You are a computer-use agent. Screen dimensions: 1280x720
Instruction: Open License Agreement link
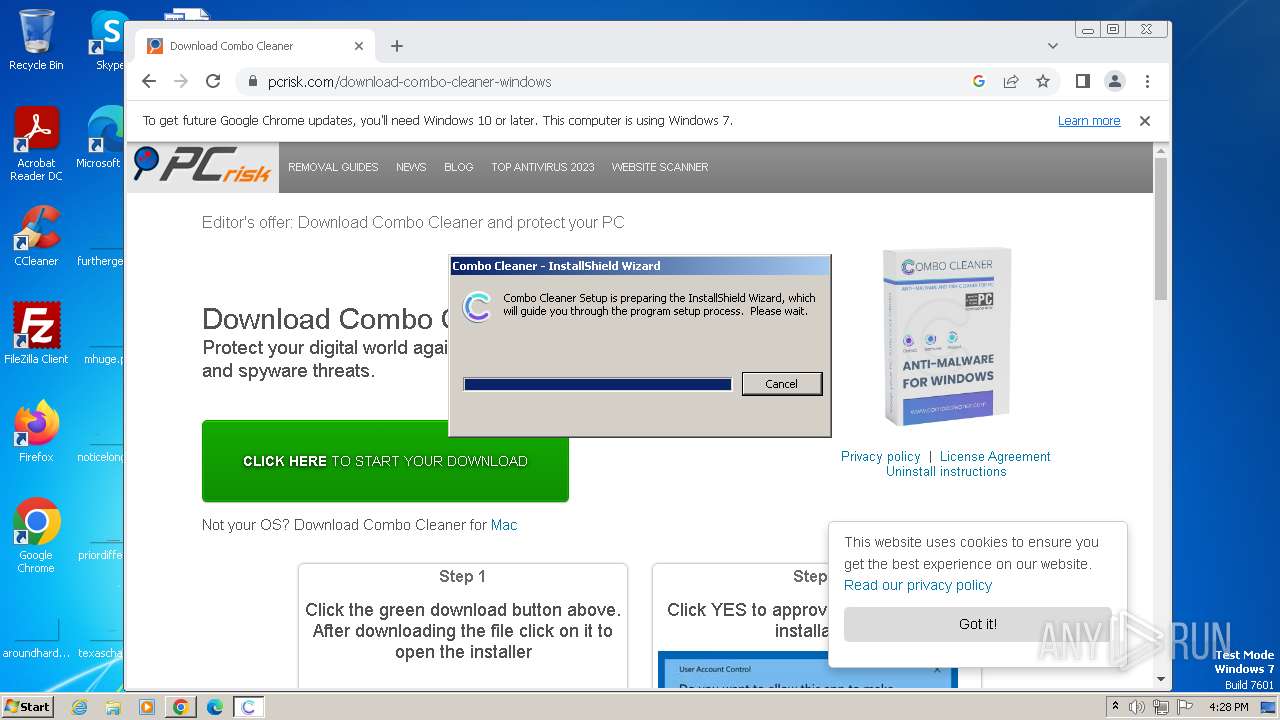(995, 456)
